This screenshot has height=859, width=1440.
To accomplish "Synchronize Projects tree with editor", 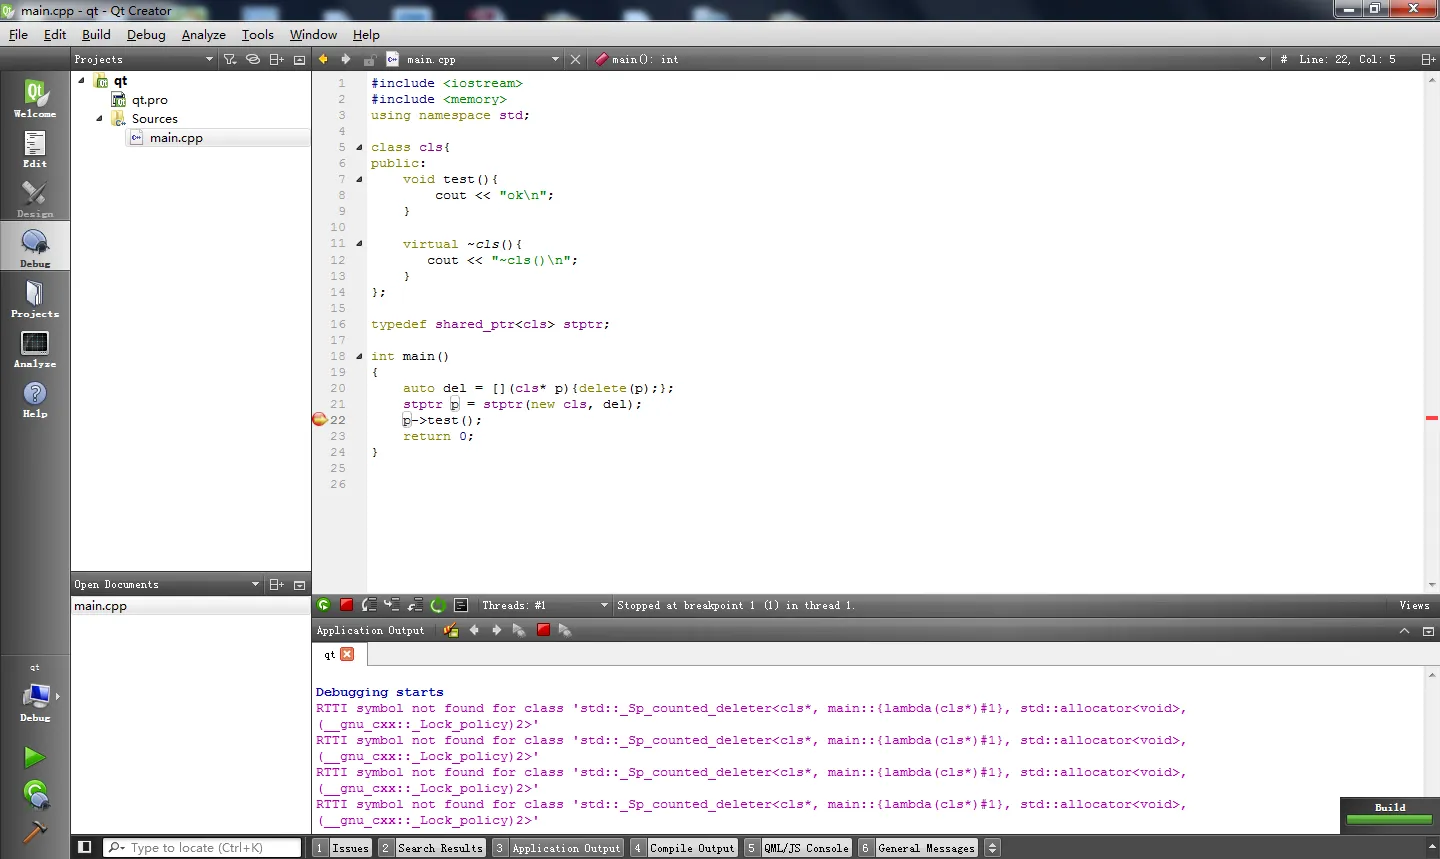I will tap(253, 59).
